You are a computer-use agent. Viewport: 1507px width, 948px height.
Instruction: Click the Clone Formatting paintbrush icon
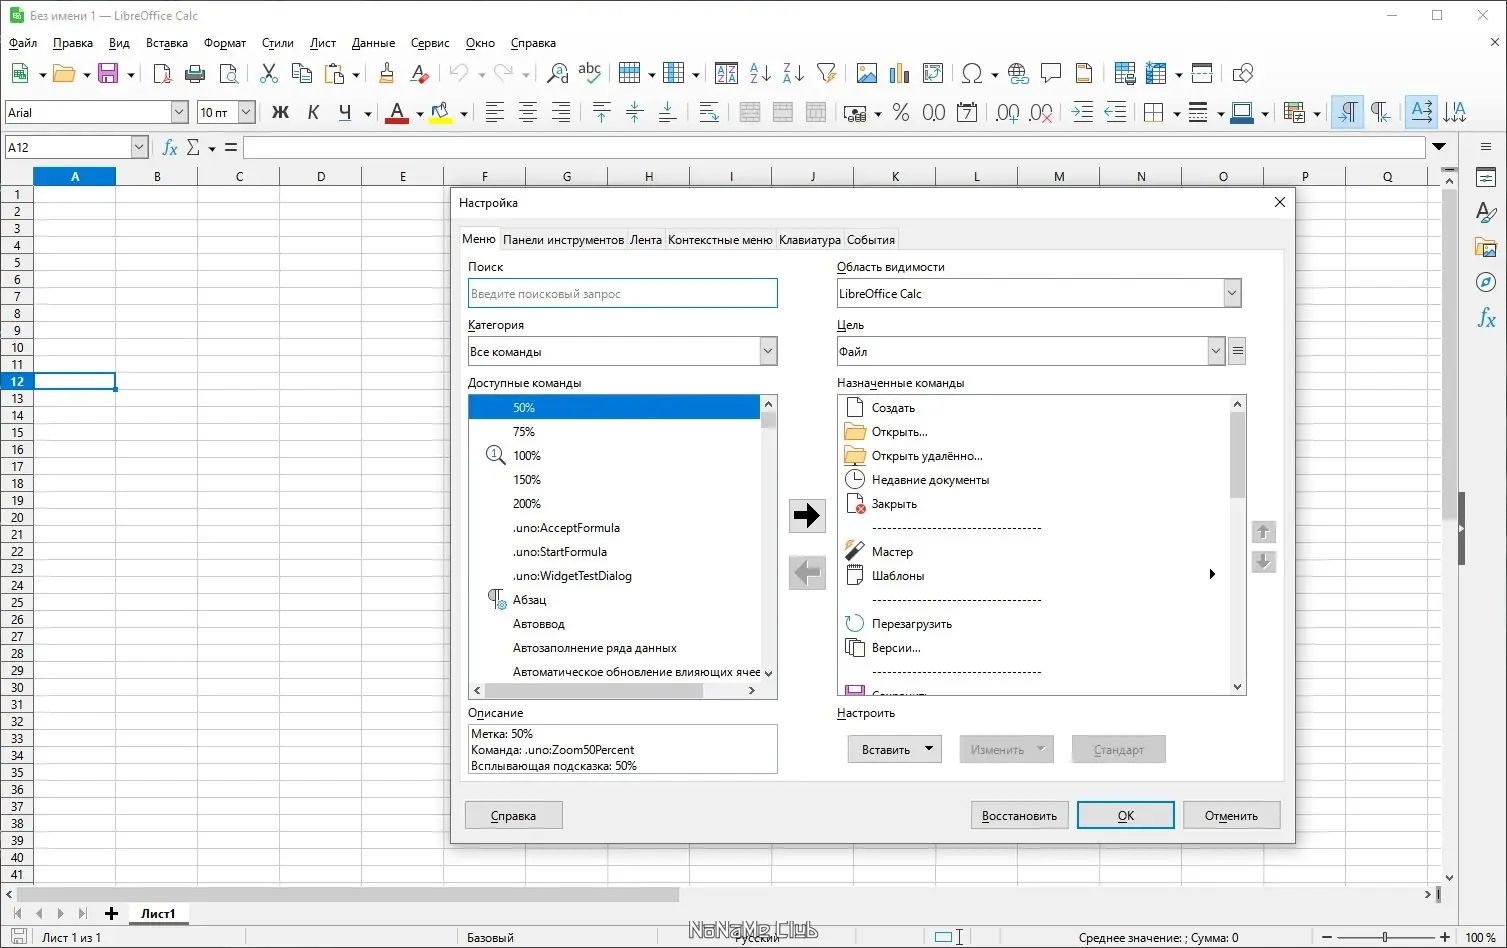pos(387,73)
